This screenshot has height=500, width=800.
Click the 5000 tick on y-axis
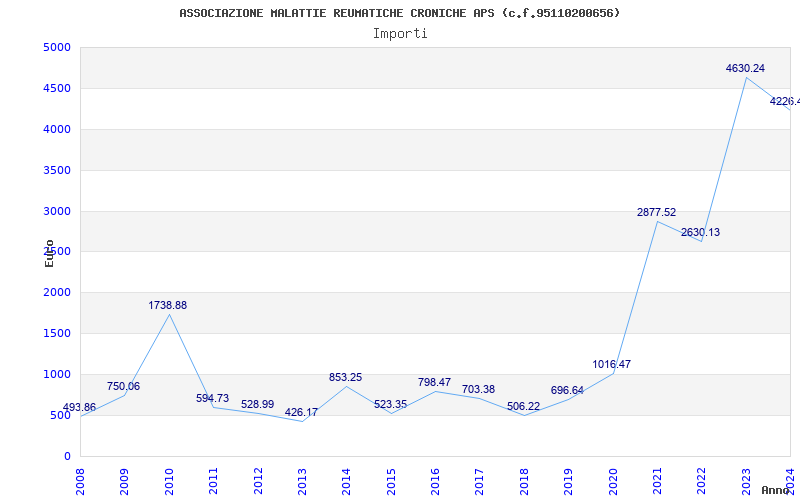point(56,47)
